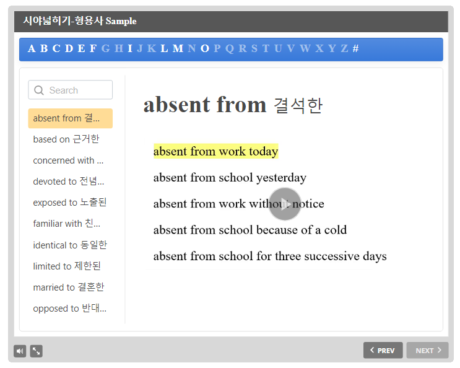Select letter Z in alphabet bar
Viewport: 460px width, 368px height.
344,49
